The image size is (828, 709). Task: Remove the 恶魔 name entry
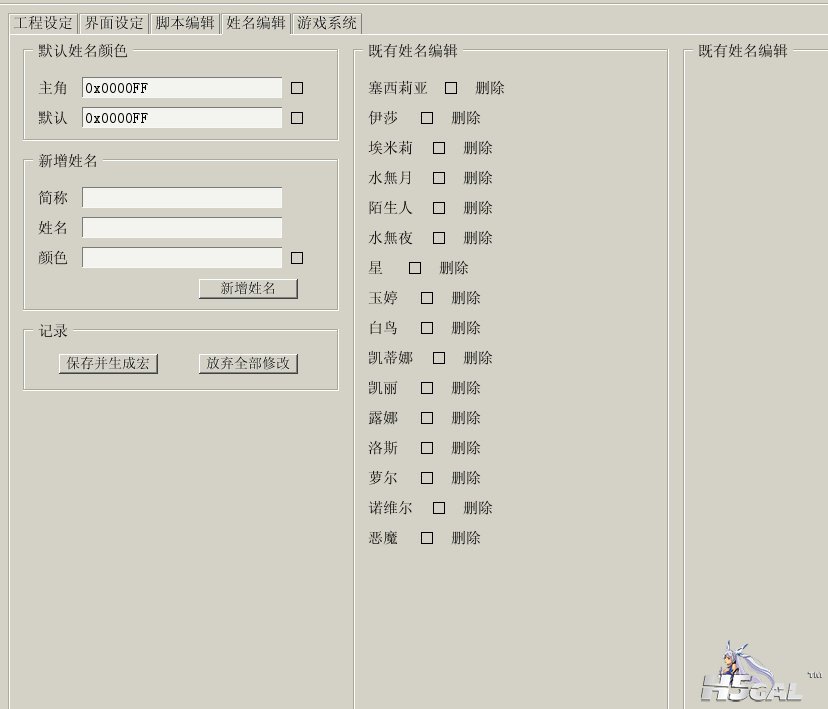coord(466,538)
